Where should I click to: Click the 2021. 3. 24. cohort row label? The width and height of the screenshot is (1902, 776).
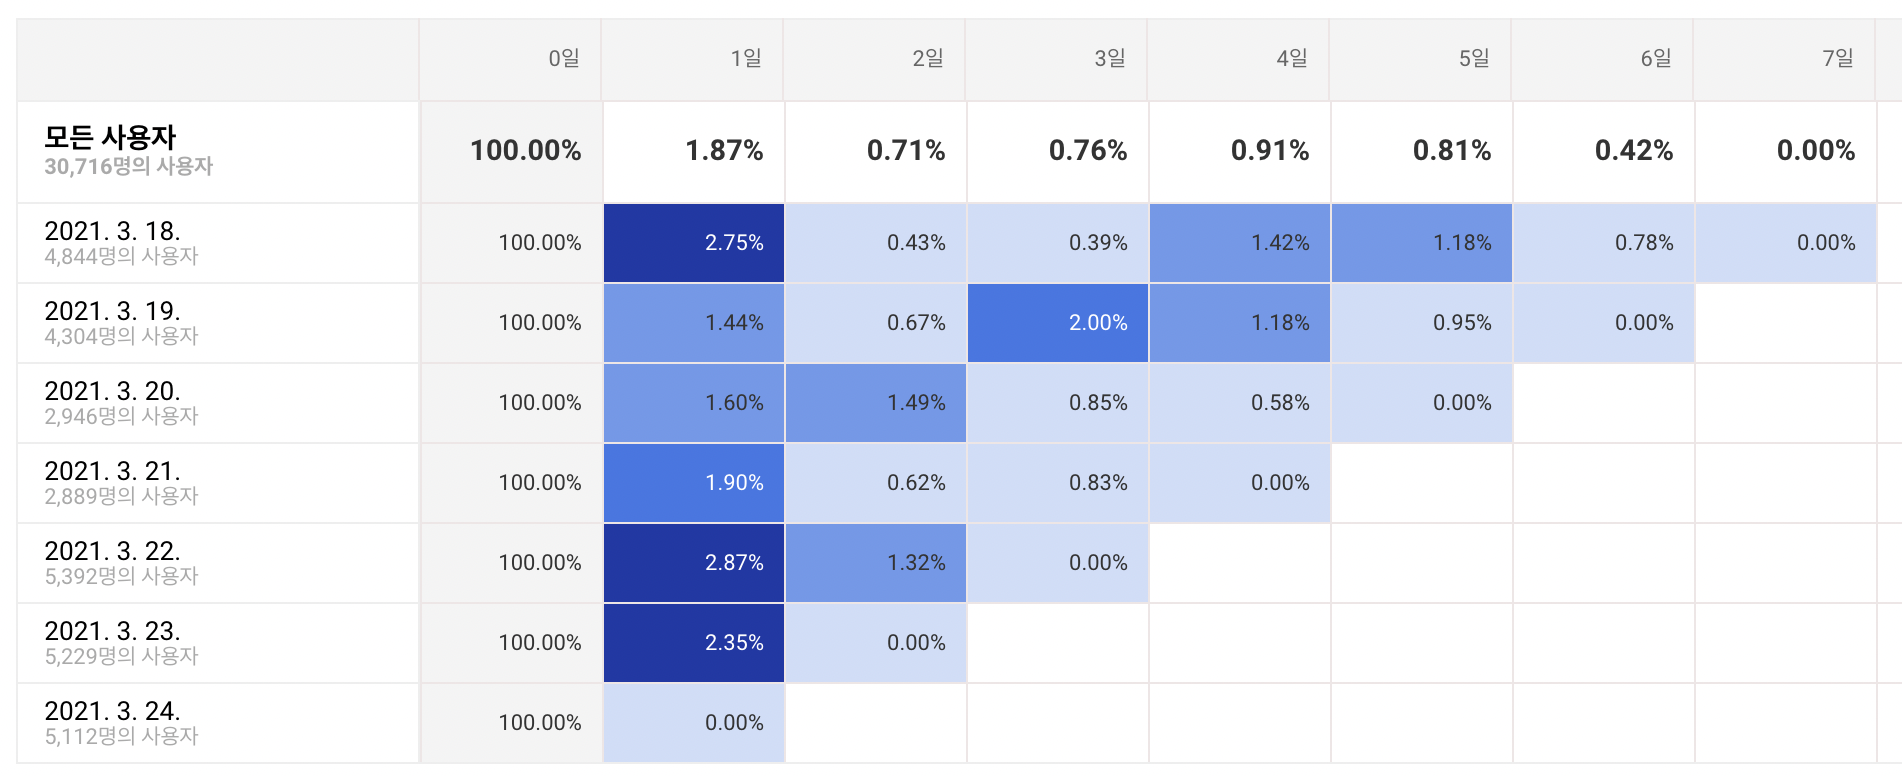pyautogui.click(x=113, y=712)
